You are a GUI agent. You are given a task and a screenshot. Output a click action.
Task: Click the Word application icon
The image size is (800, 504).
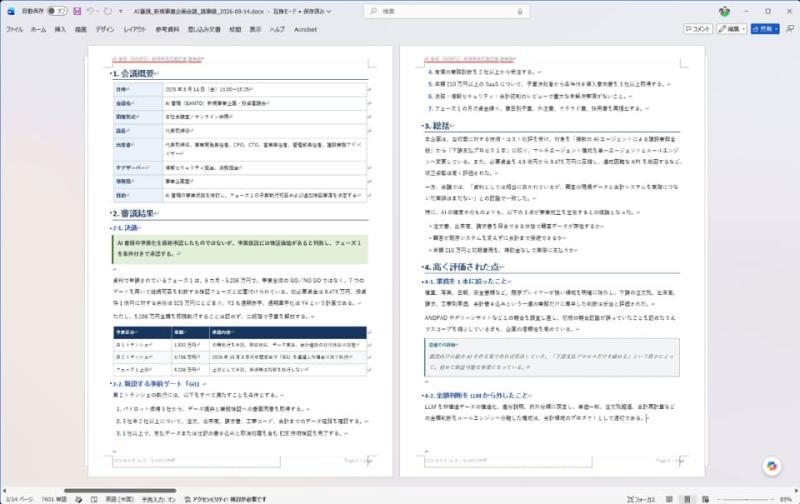[11, 11]
